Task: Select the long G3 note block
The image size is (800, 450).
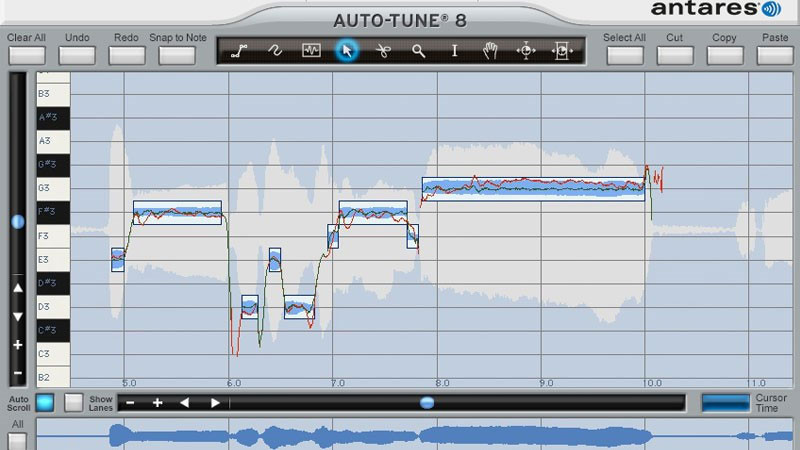Action: click(533, 188)
